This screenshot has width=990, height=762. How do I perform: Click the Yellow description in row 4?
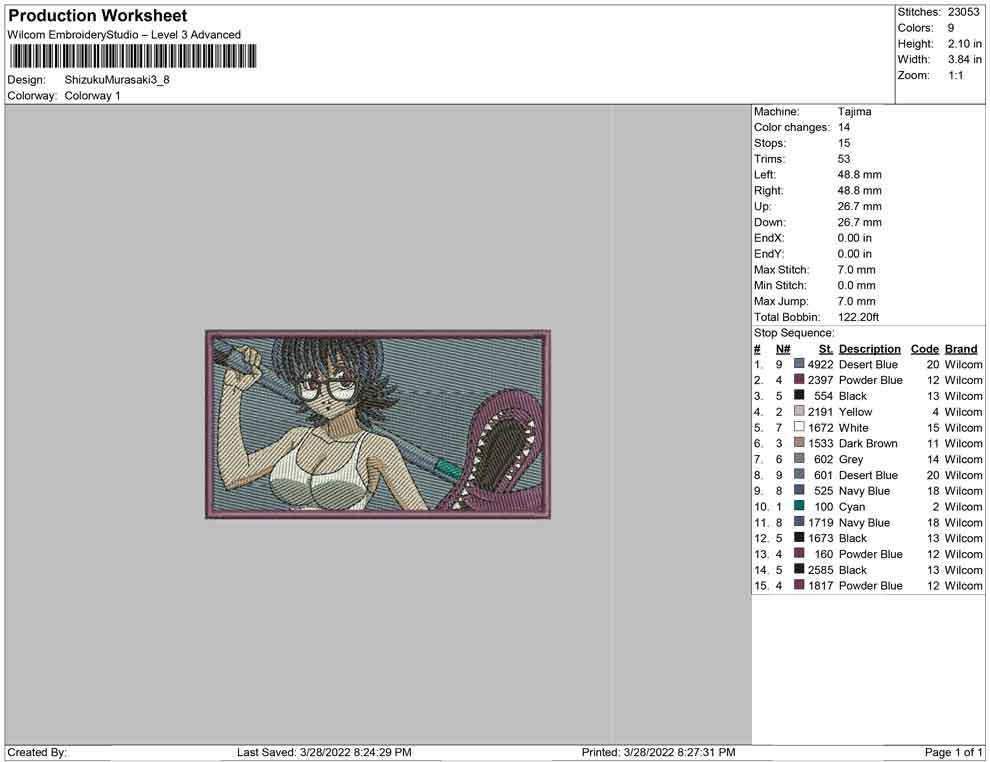[856, 412]
